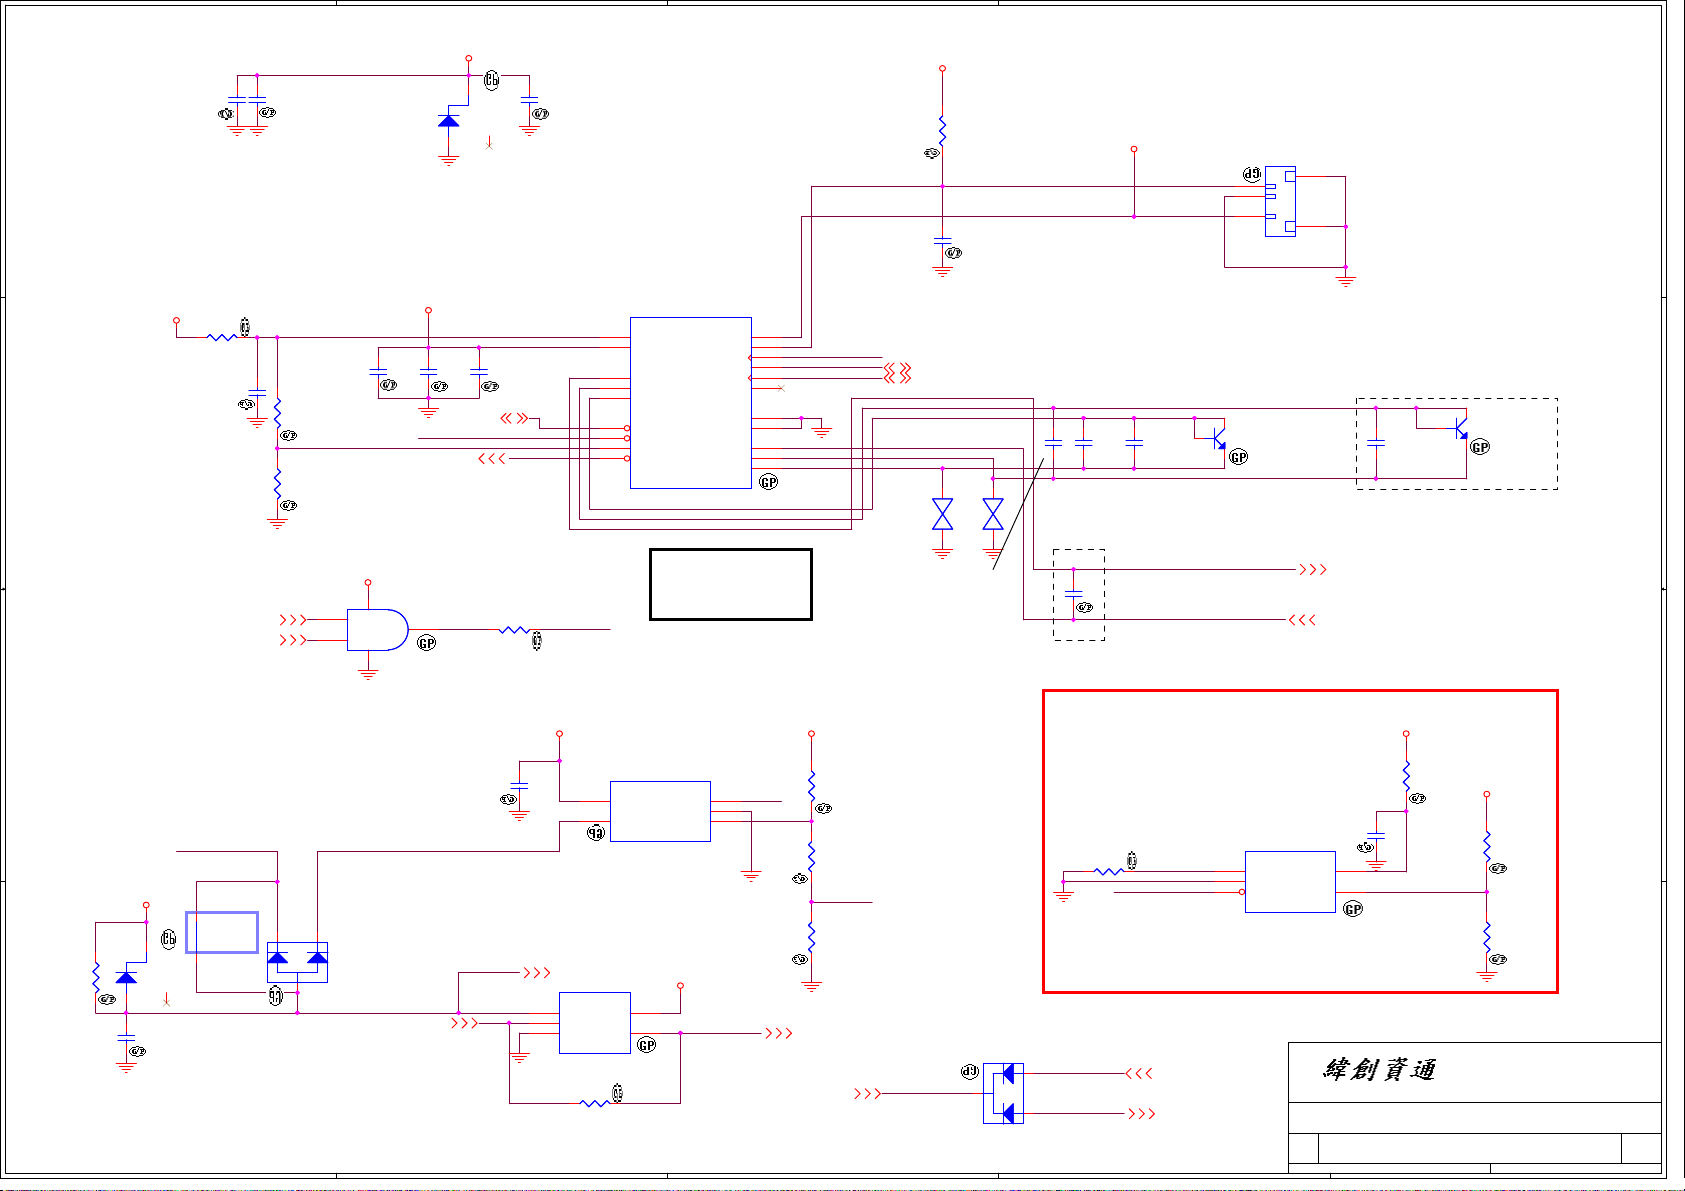The image size is (1685, 1191).
Task: Select the empty black-outlined box below the IC
Action: click(731, 584)
